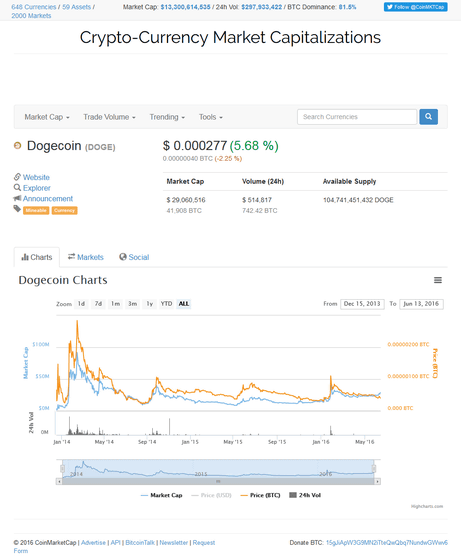The image size is (461, 560).
Task: Open the Explorer link
Action: 37,188
